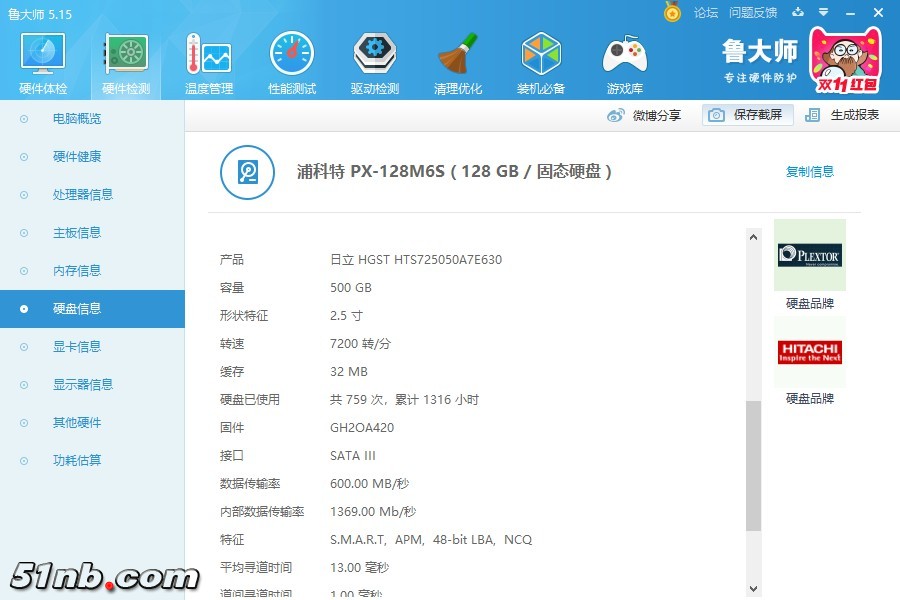
Task: Click the gold medal icon in title bar
Action: (672, 11)
